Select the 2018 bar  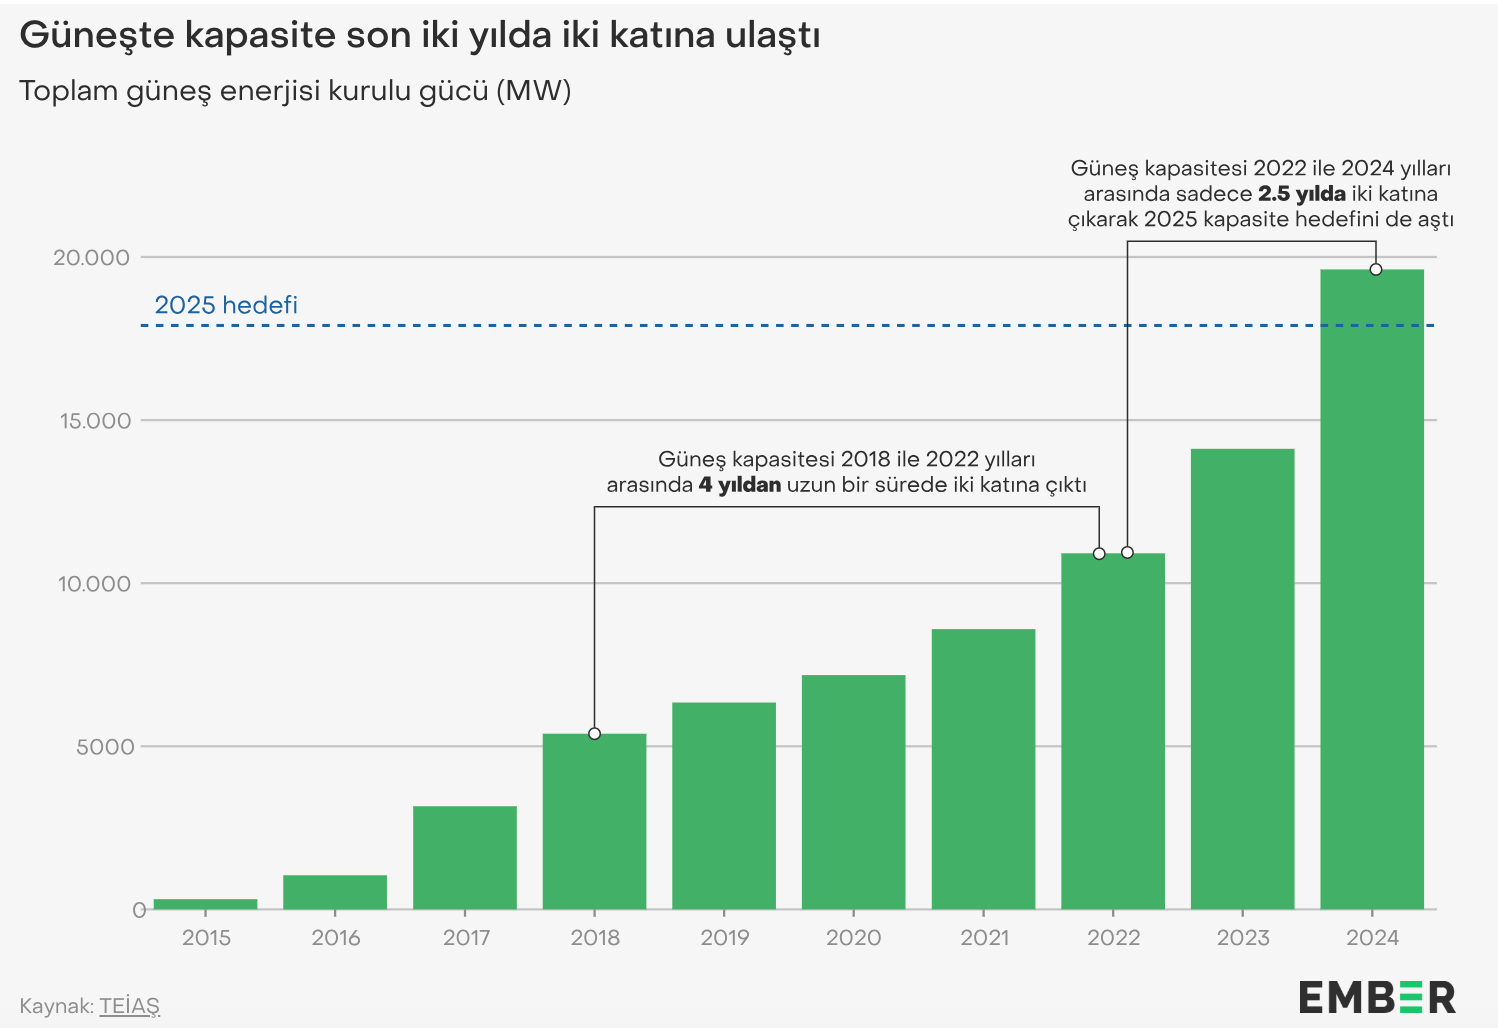pyautogui.click(x=594, y=821)
